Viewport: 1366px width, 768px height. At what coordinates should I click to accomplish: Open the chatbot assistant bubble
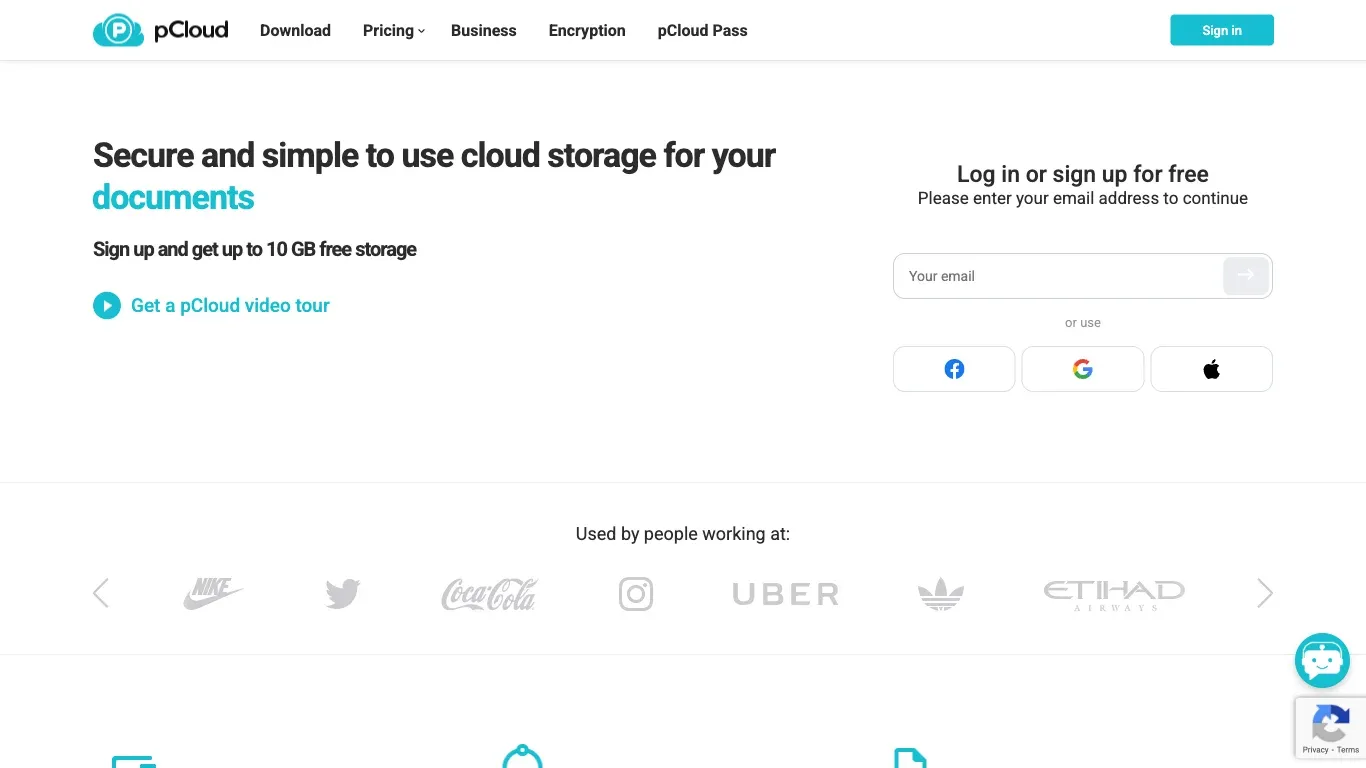point(1322,660)
